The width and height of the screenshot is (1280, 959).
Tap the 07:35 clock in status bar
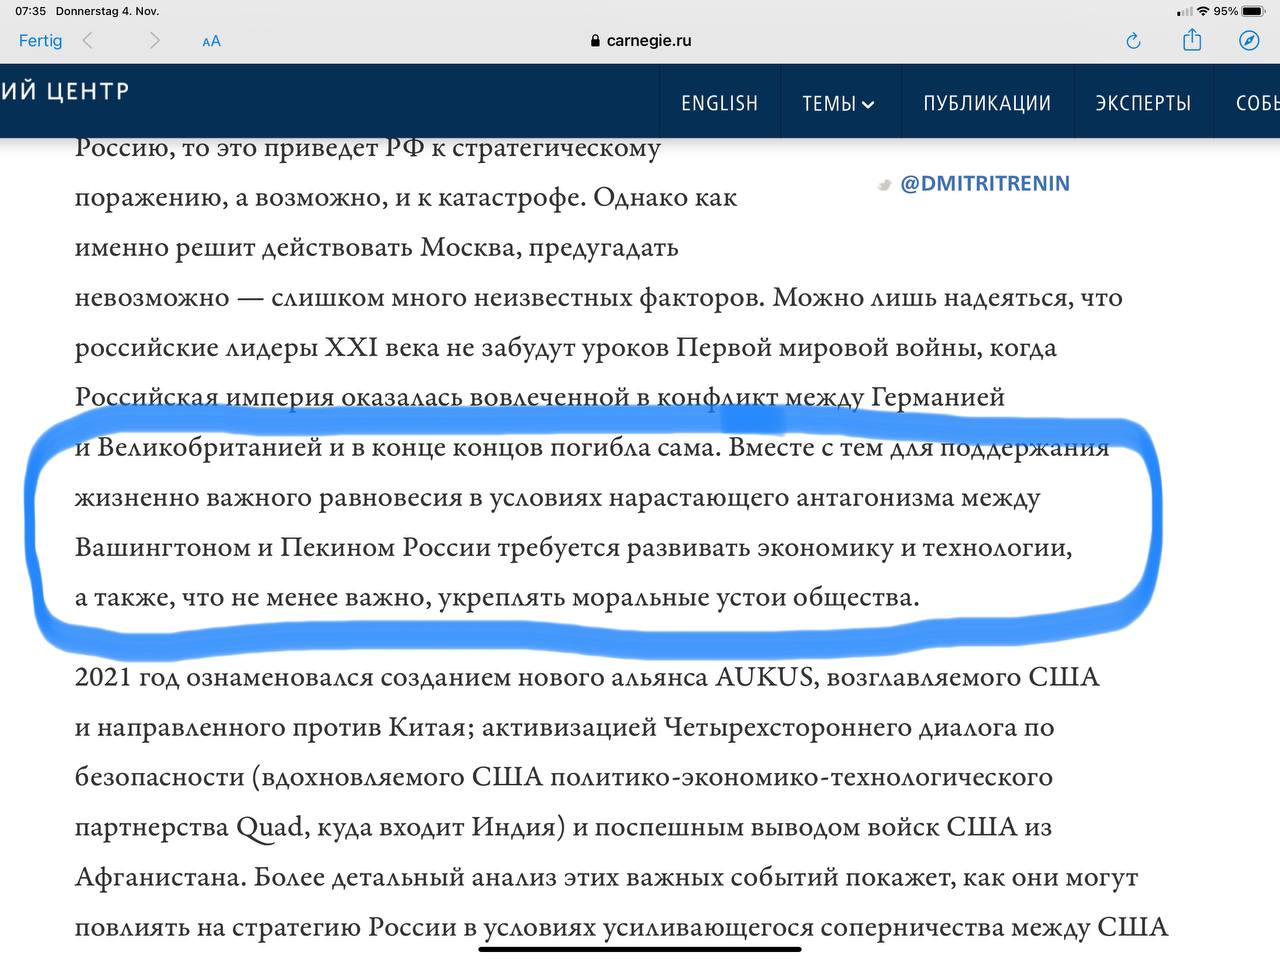pyautogui.click(x=30, y=11)
